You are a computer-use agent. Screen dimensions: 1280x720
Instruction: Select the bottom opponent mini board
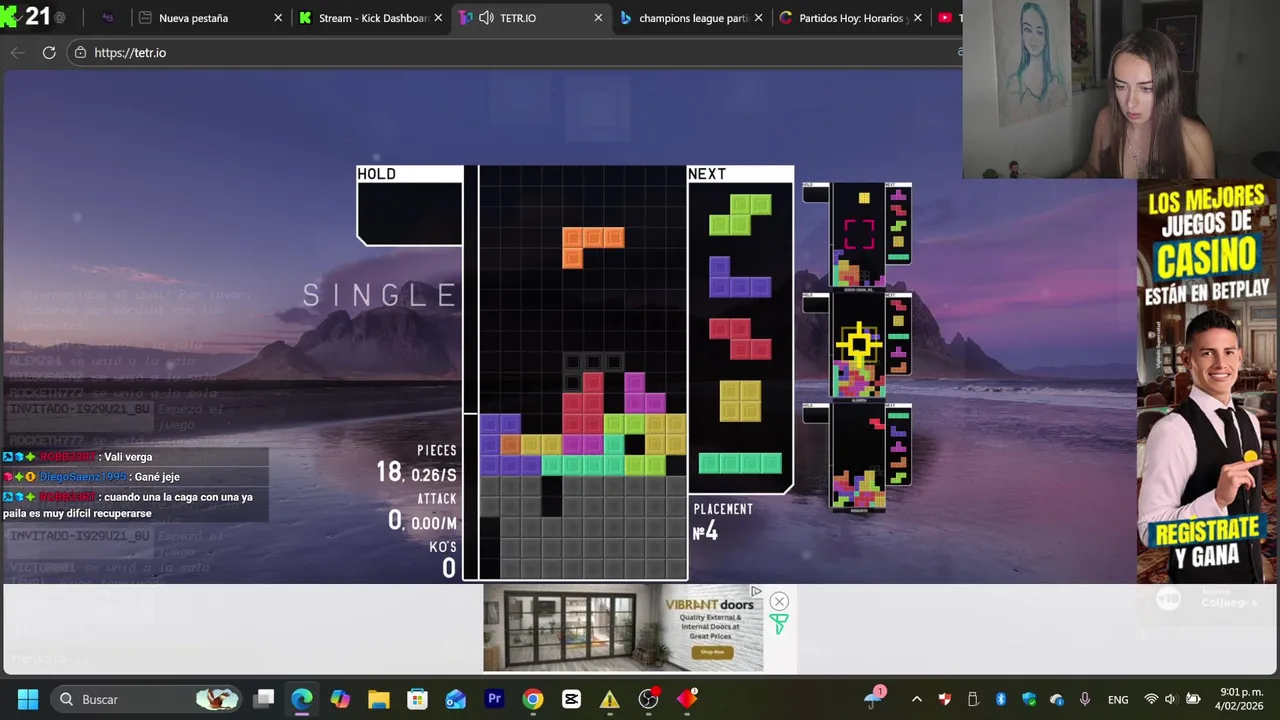858,457
